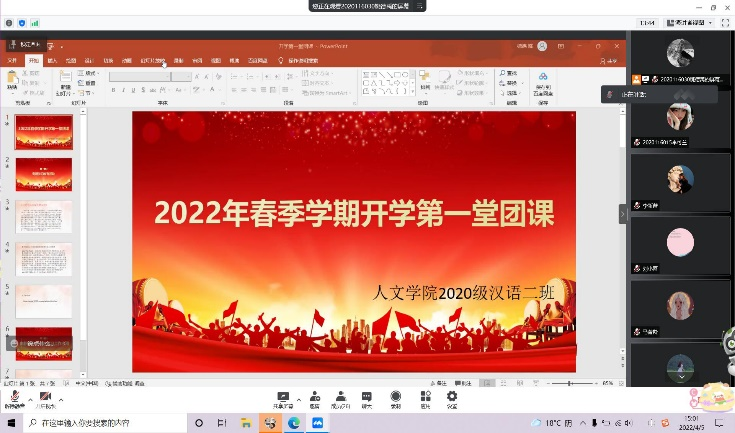The width and height of the screenshot is (735, 433).
Task: Click the record icon in meeting toolbar
Action: [x=395, y=398]
